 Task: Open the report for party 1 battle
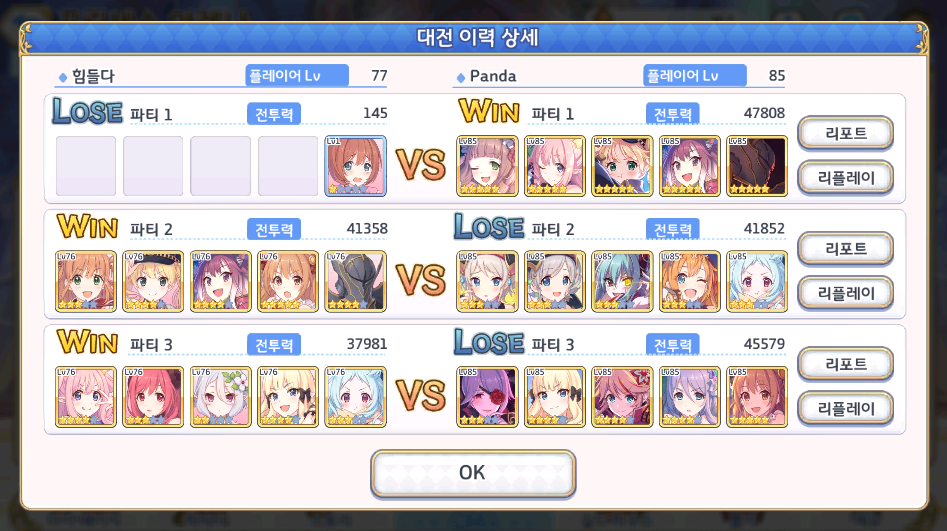[x=846, y=134]
